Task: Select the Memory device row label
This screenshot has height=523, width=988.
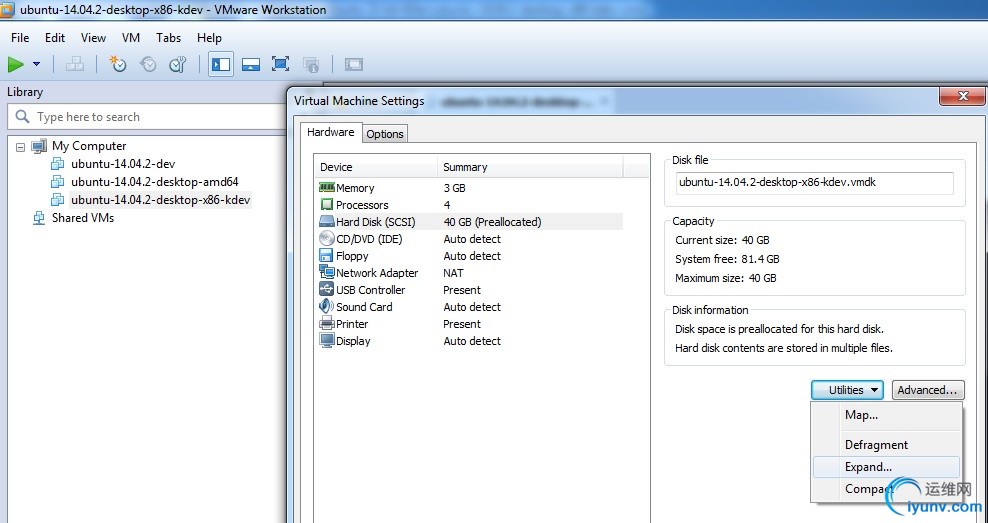Action: click(355, 188)
